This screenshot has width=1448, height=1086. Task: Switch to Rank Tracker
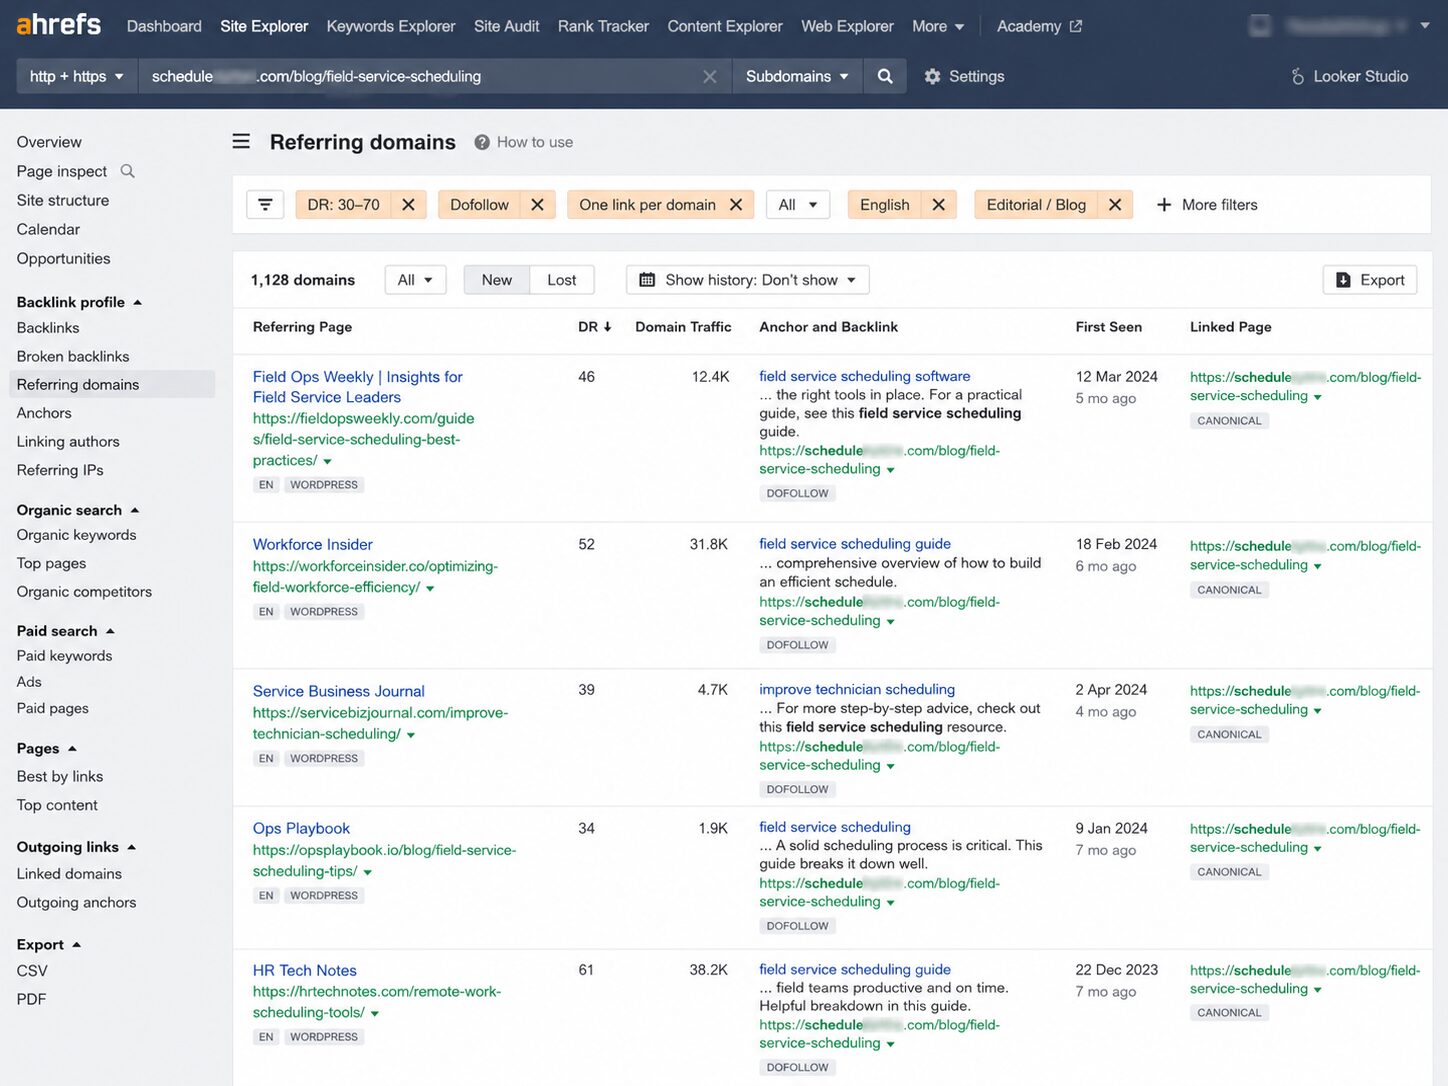(x=603, y=26)
